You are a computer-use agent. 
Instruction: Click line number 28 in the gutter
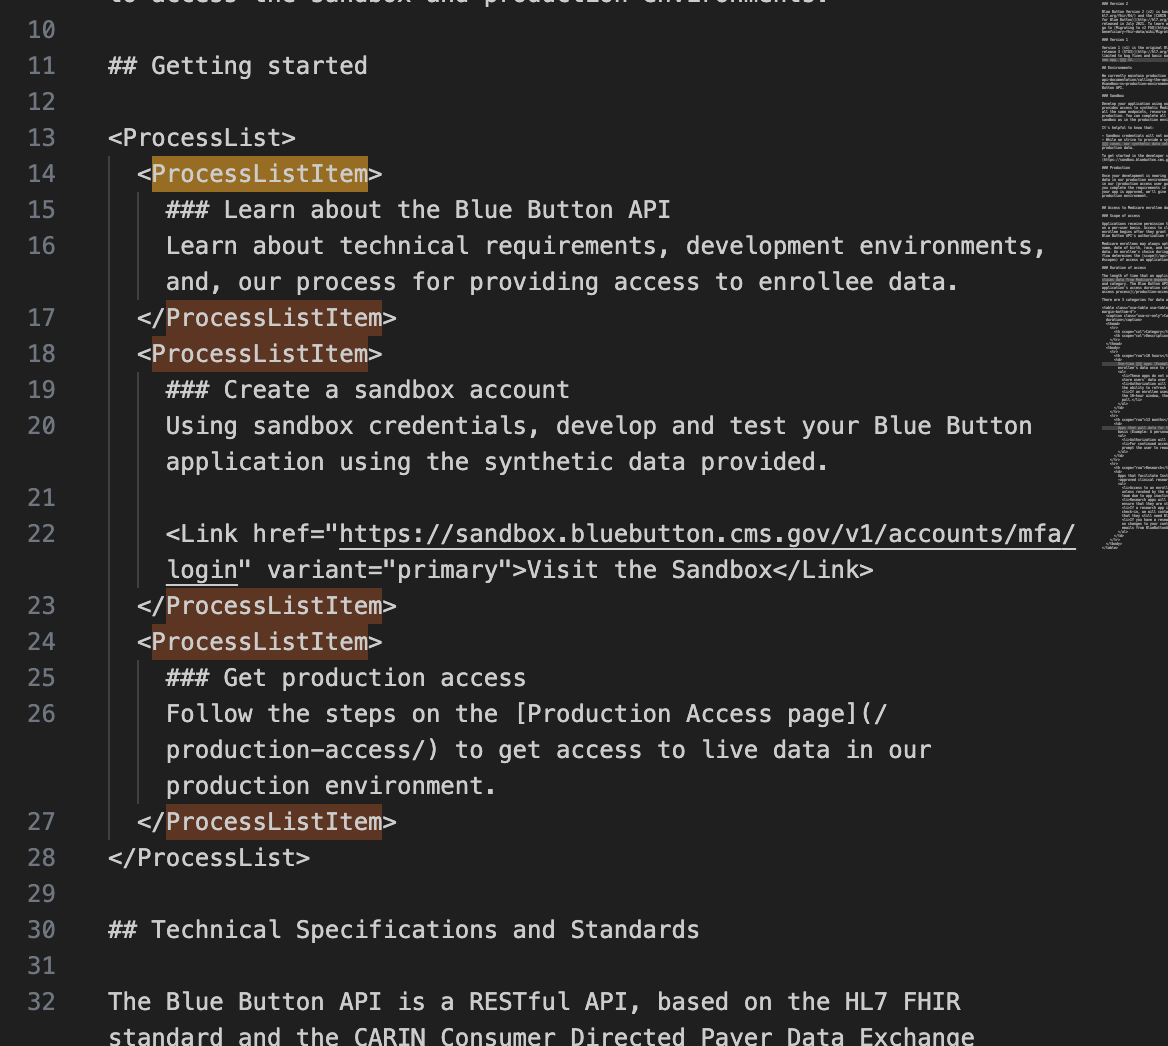[x=42, y=858]
